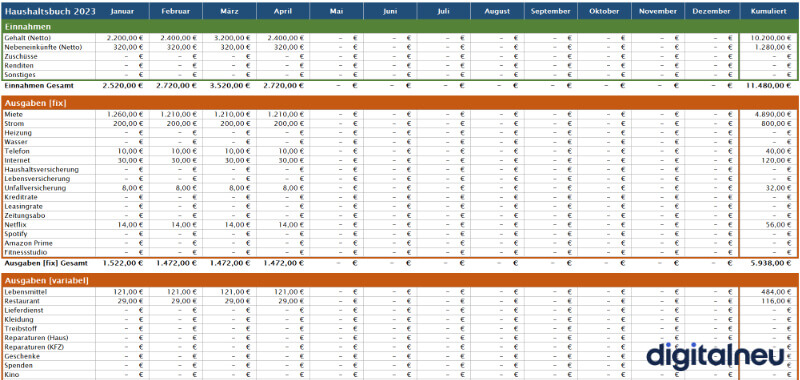Click the Nebeneinkünfte (Netto) row label
The width and height of the screenshot is (800, 380).
42,47
